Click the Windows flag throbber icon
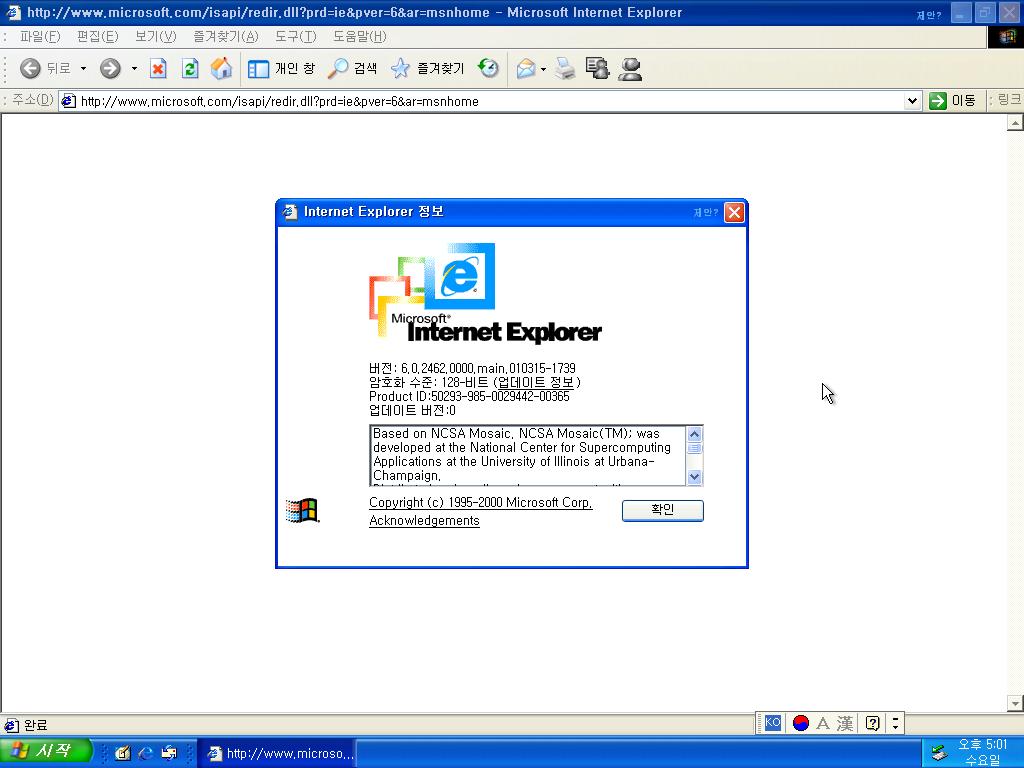This screenshot has width=1024, height=768. (x=1005, y=37)
